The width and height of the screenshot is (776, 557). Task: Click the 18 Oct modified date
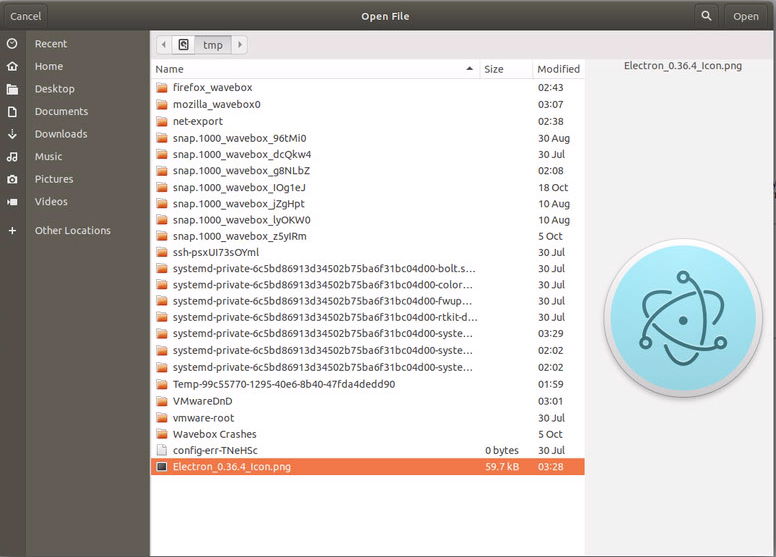[x=553, y=188]
